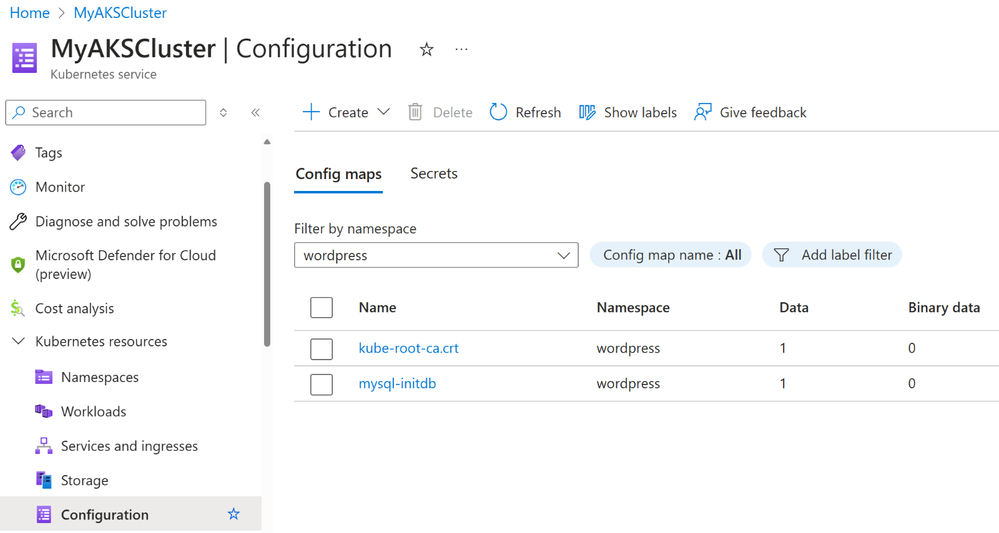
Task: Collapse the sidebar with the double chevron
Action: point(255,113)
